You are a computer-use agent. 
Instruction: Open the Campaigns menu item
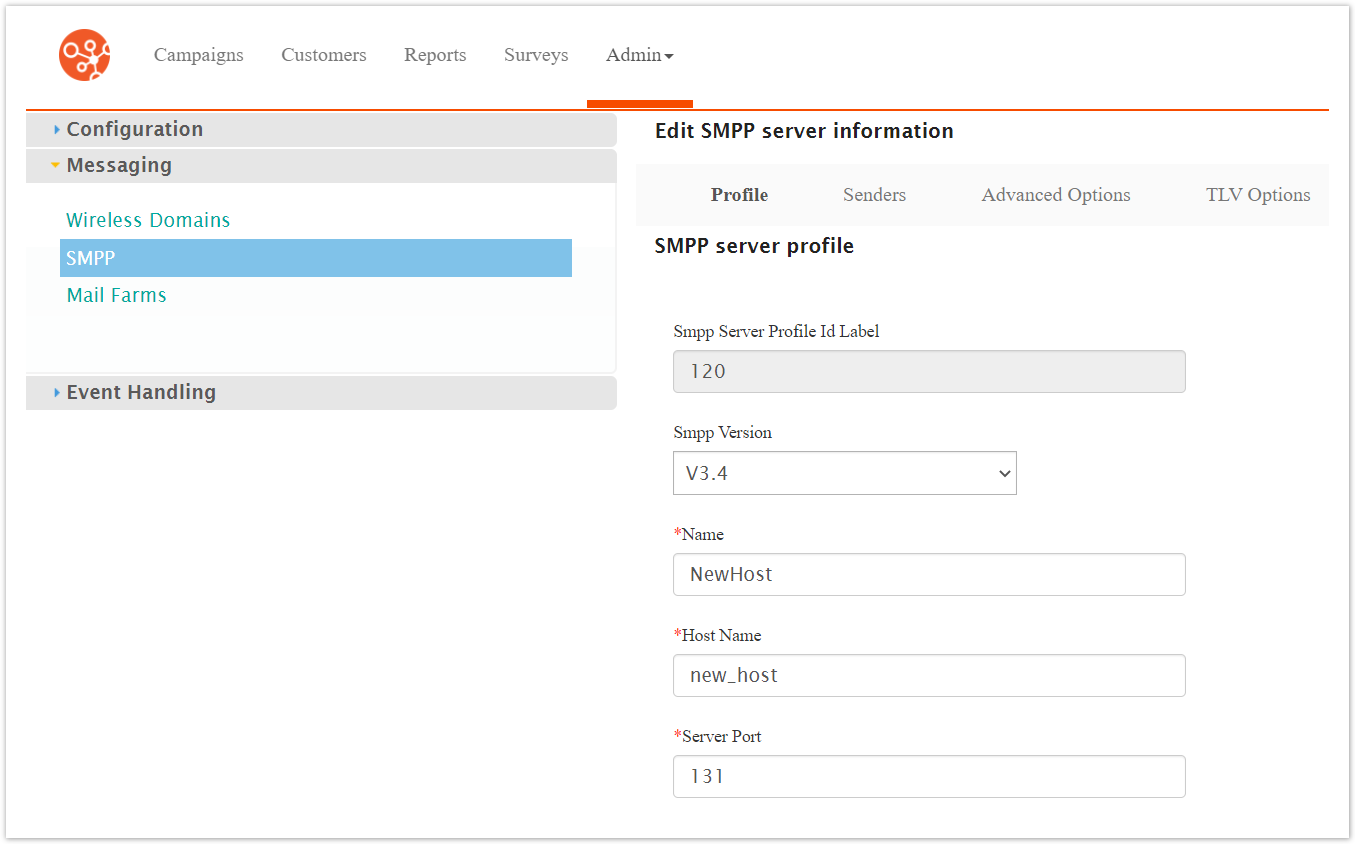point(198,55)
